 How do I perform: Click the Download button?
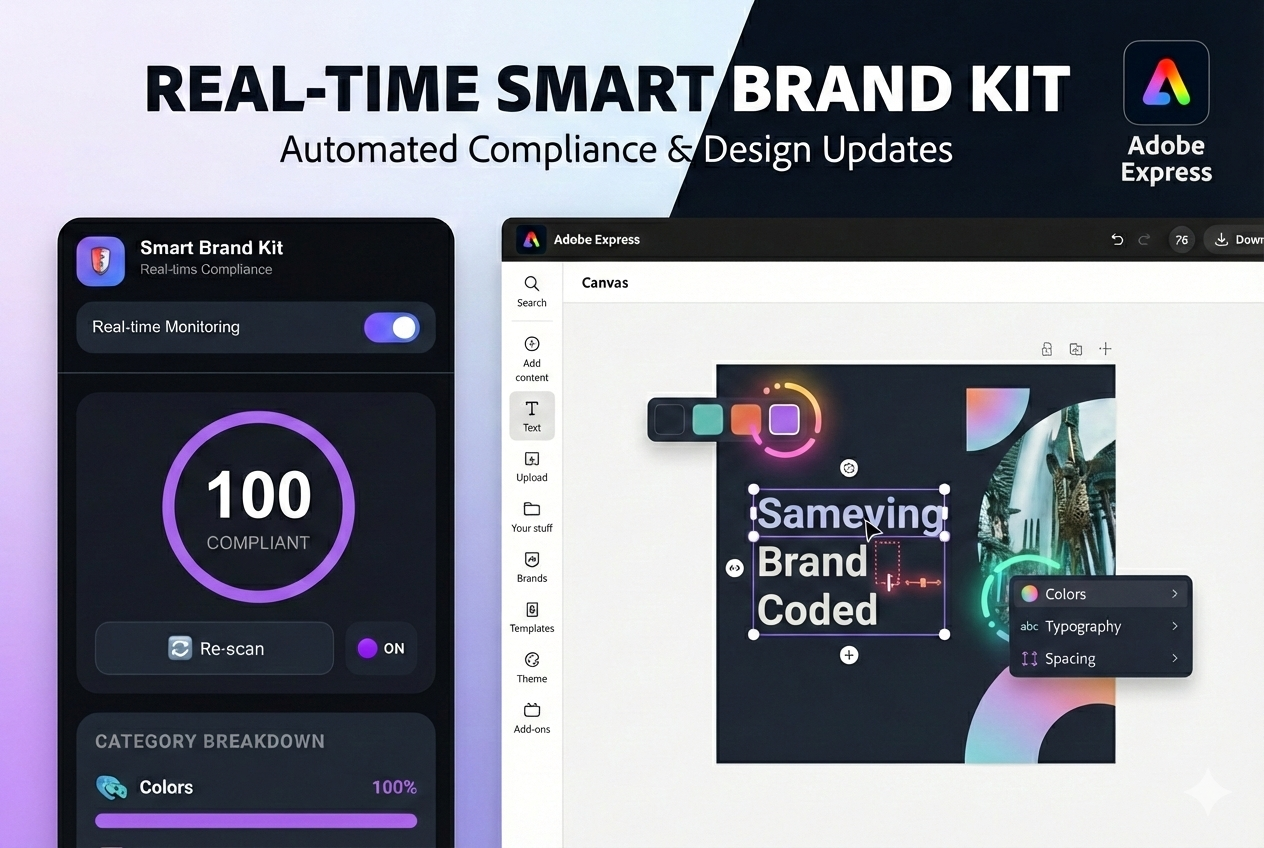point(1234,240)
